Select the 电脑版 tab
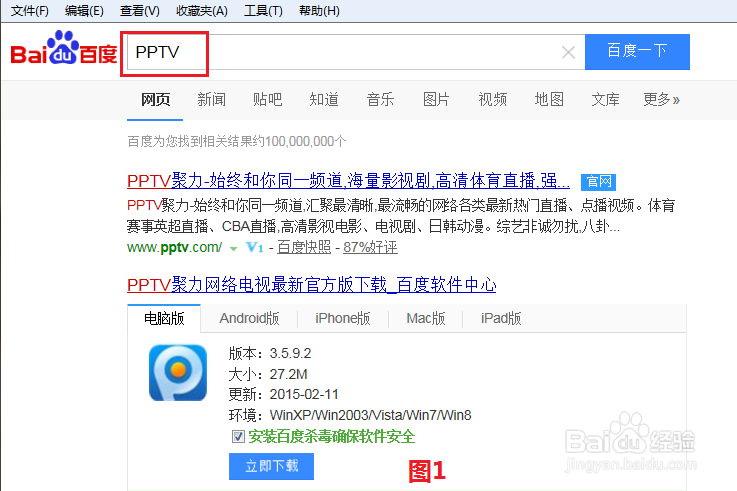 coord(164,319)
